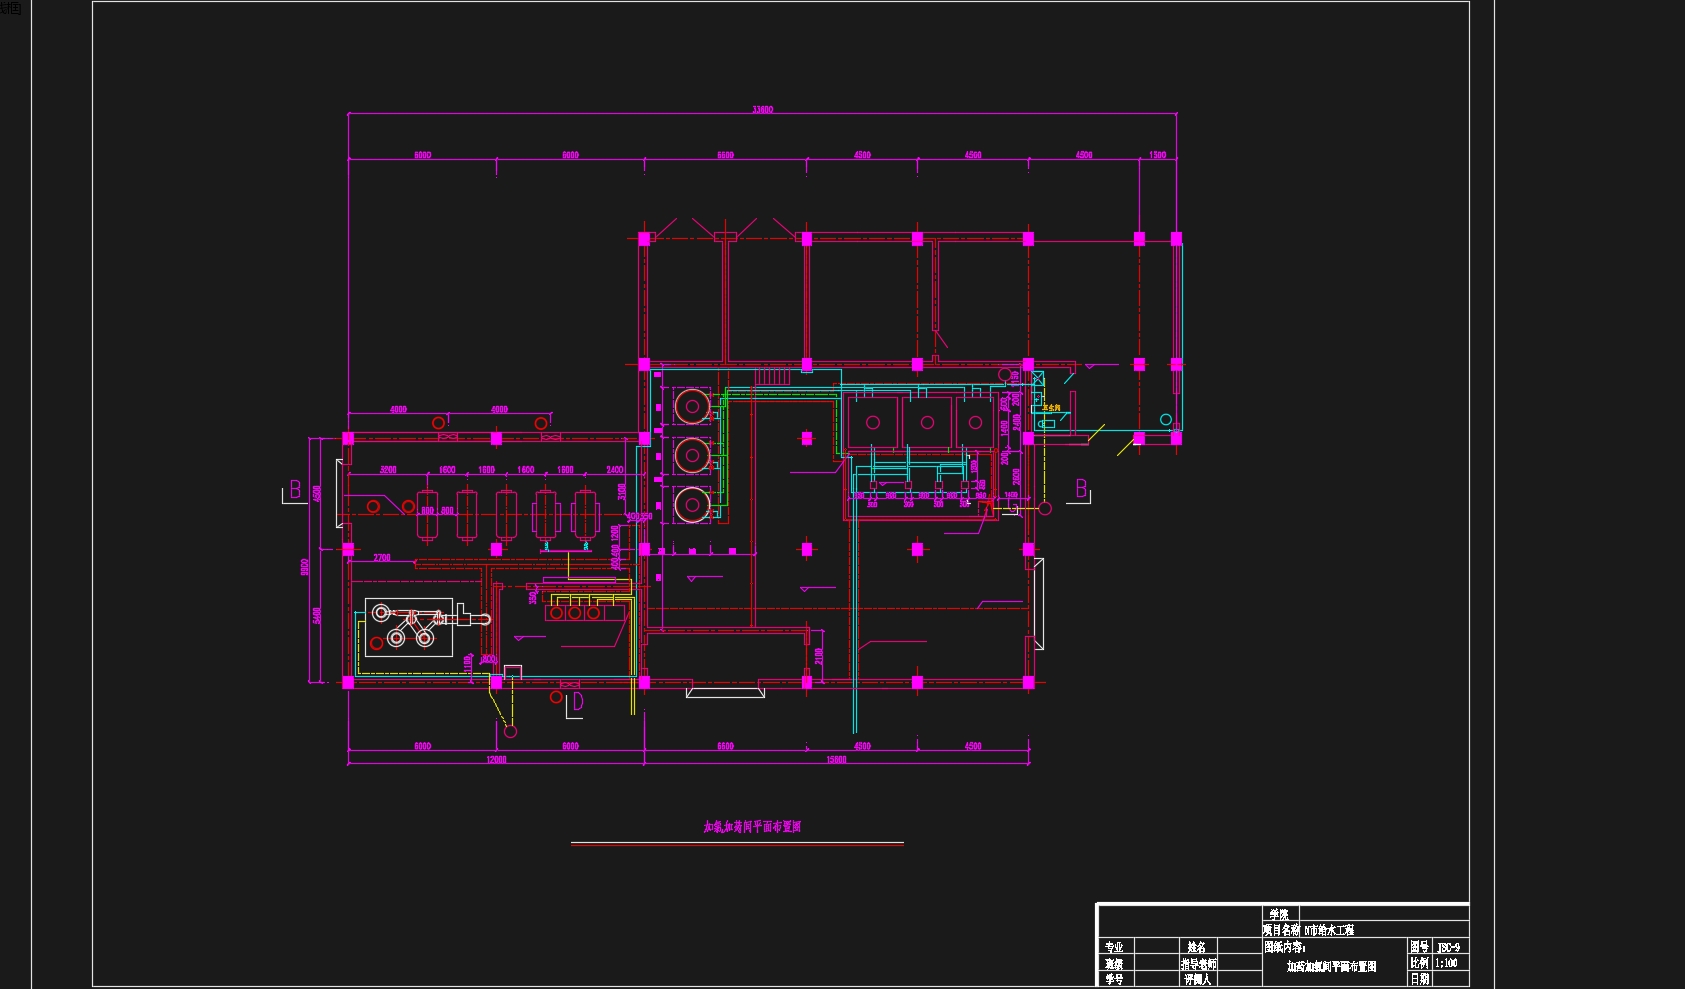
Task: Select section mark B on the right side
Action: (1081, 489)
